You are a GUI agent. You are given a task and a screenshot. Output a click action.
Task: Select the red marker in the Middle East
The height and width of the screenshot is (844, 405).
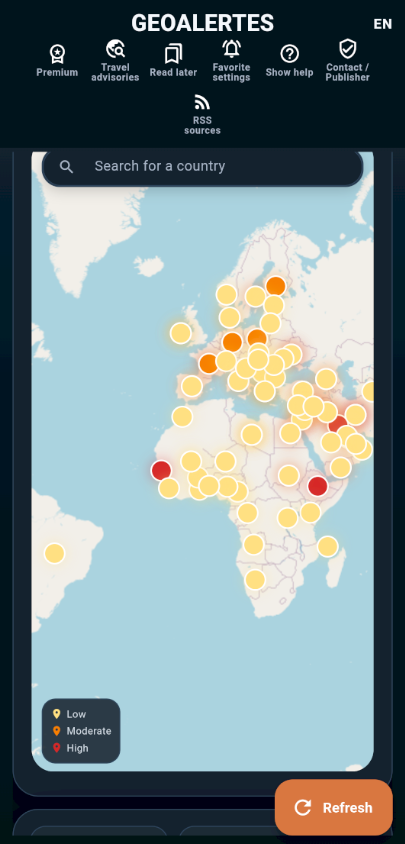tap(338, 425)
